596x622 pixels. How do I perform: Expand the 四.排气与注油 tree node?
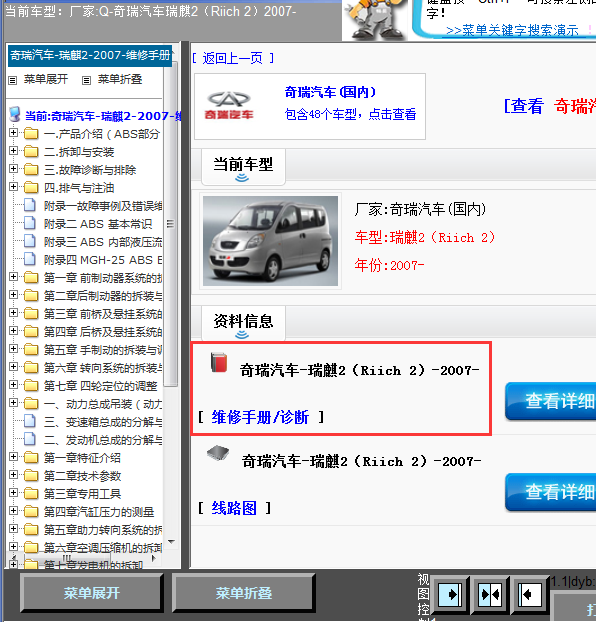13,186
